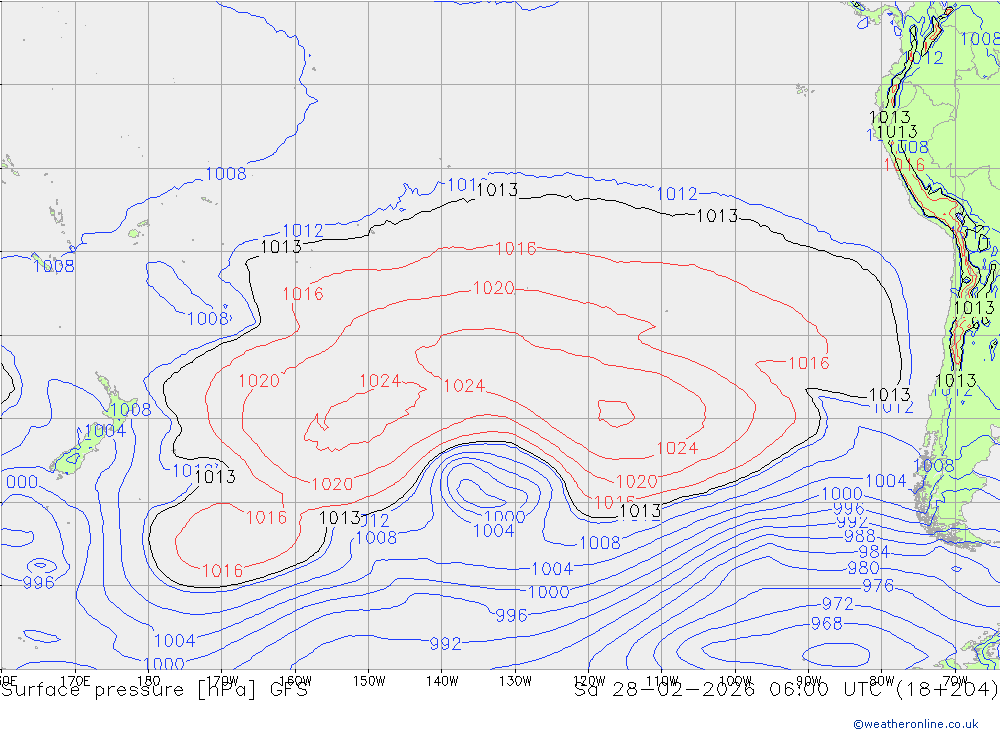This screenshot has height=733, width=1000.
Task: Select the 150W longitude label
Action: 369,681
